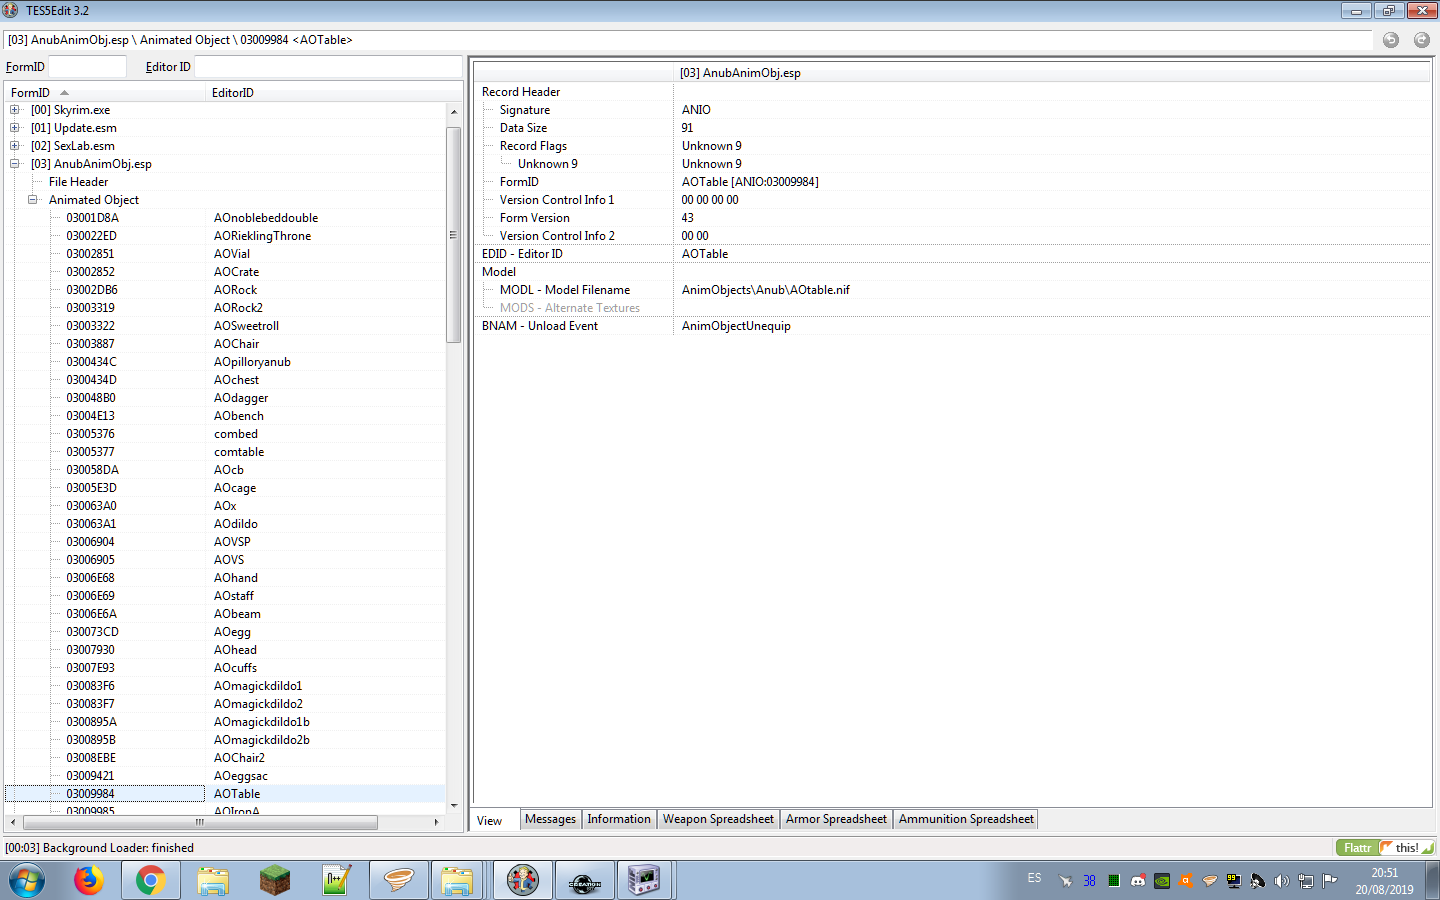The height and width of the screenshot is (900, 1440).
Task: Click the tree scroll down arrow
Action: tap(454, 806)
